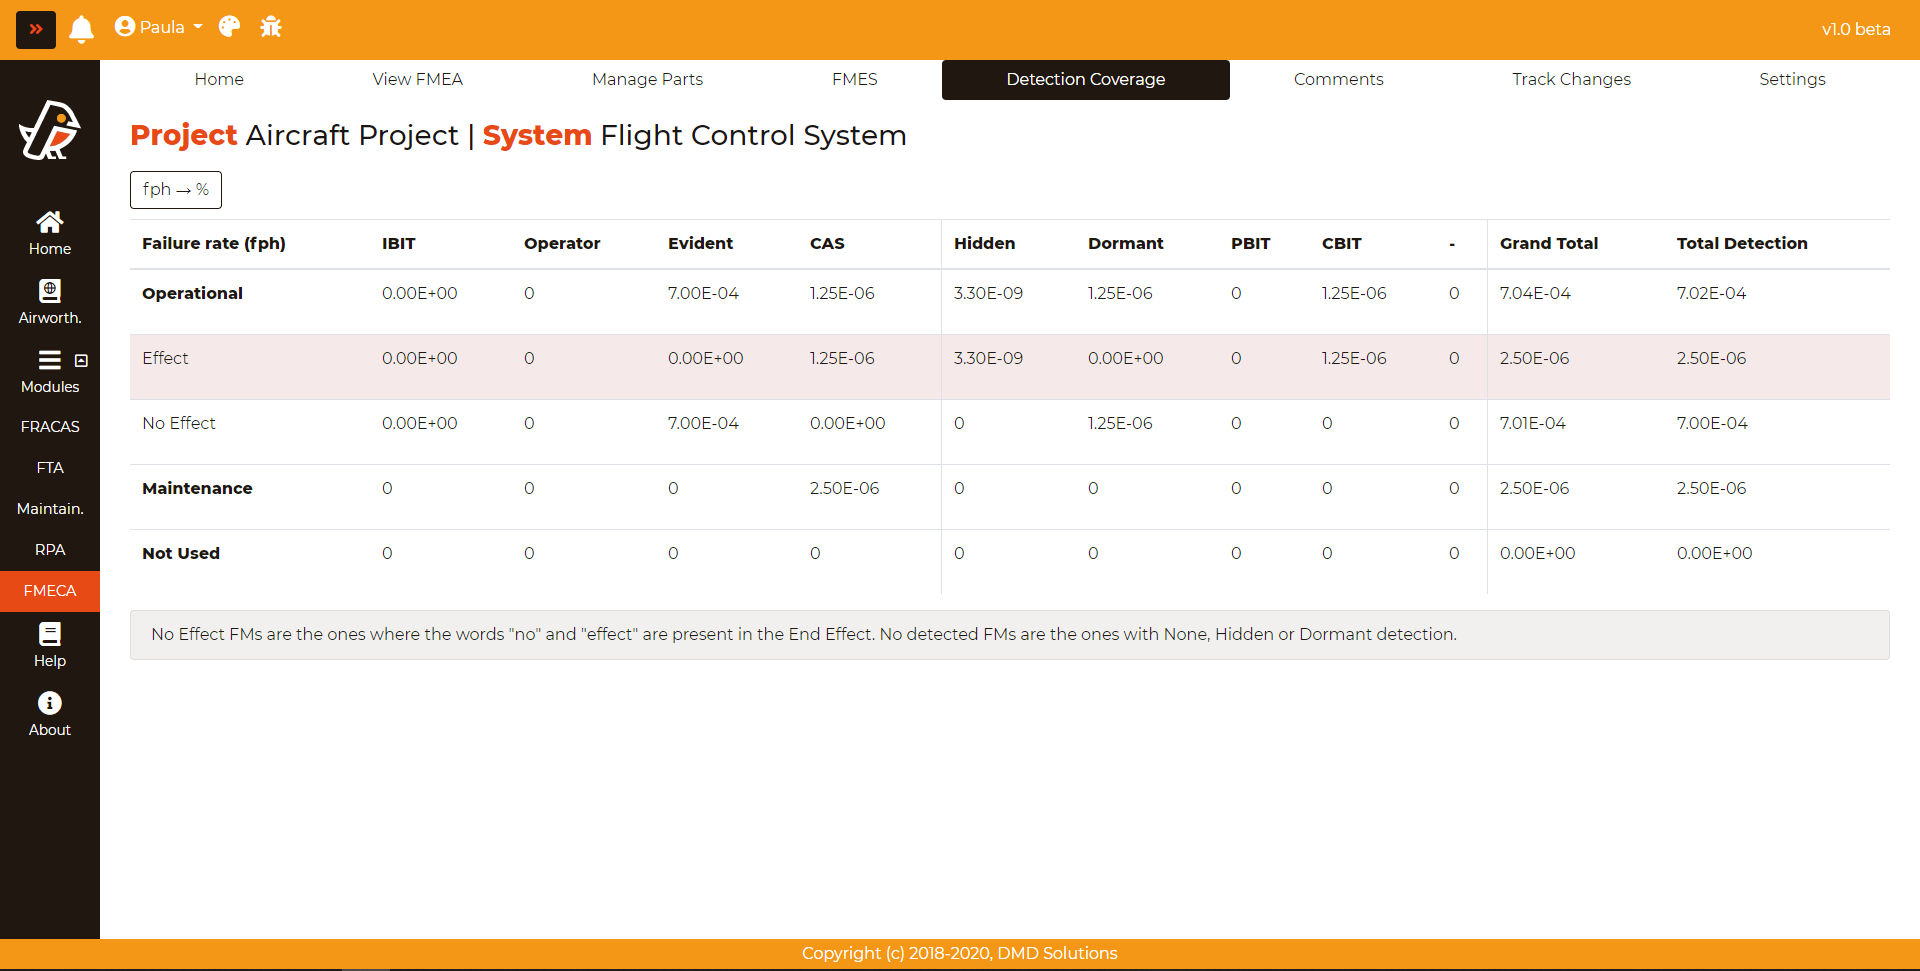Expand the sidebar with double-chevron button

[x=36, y=29]
